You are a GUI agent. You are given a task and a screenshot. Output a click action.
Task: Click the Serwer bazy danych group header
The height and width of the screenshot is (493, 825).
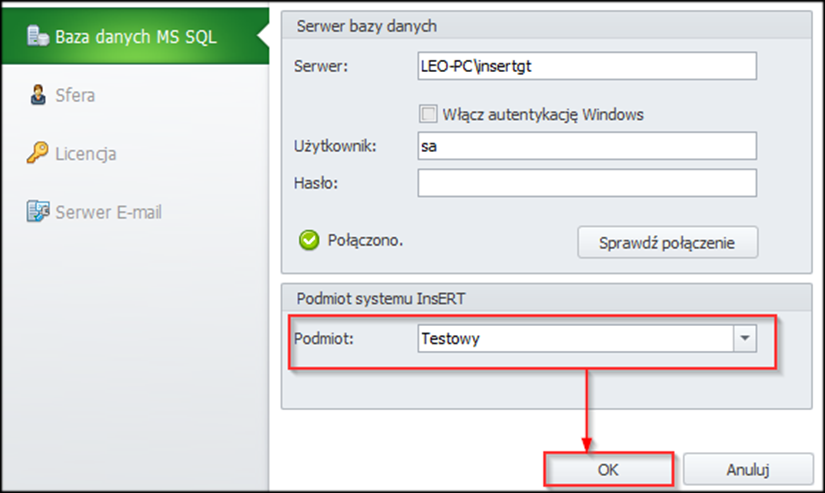[x=547, y=26]
